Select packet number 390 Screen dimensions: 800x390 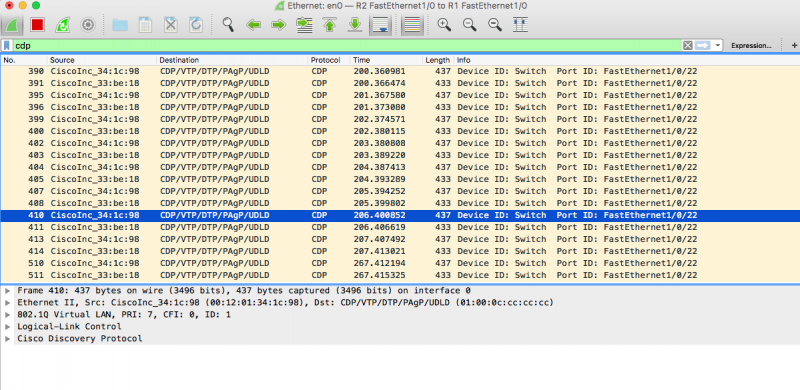click(x=400, y=71)
